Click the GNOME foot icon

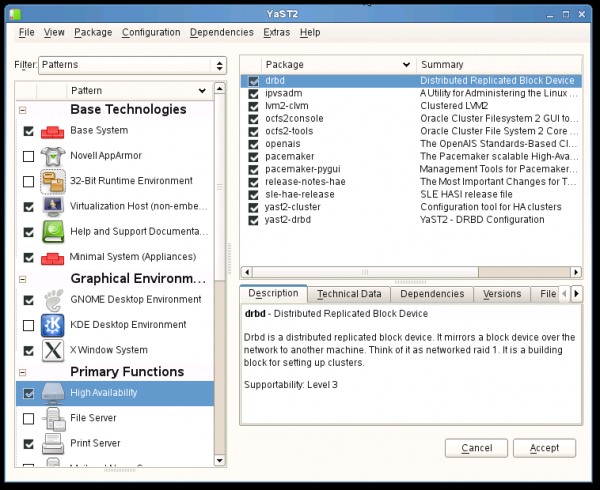click(53, 300)
